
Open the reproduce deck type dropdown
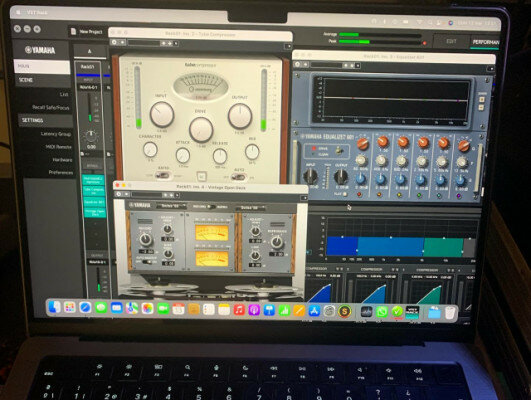[x=250, y=208]
